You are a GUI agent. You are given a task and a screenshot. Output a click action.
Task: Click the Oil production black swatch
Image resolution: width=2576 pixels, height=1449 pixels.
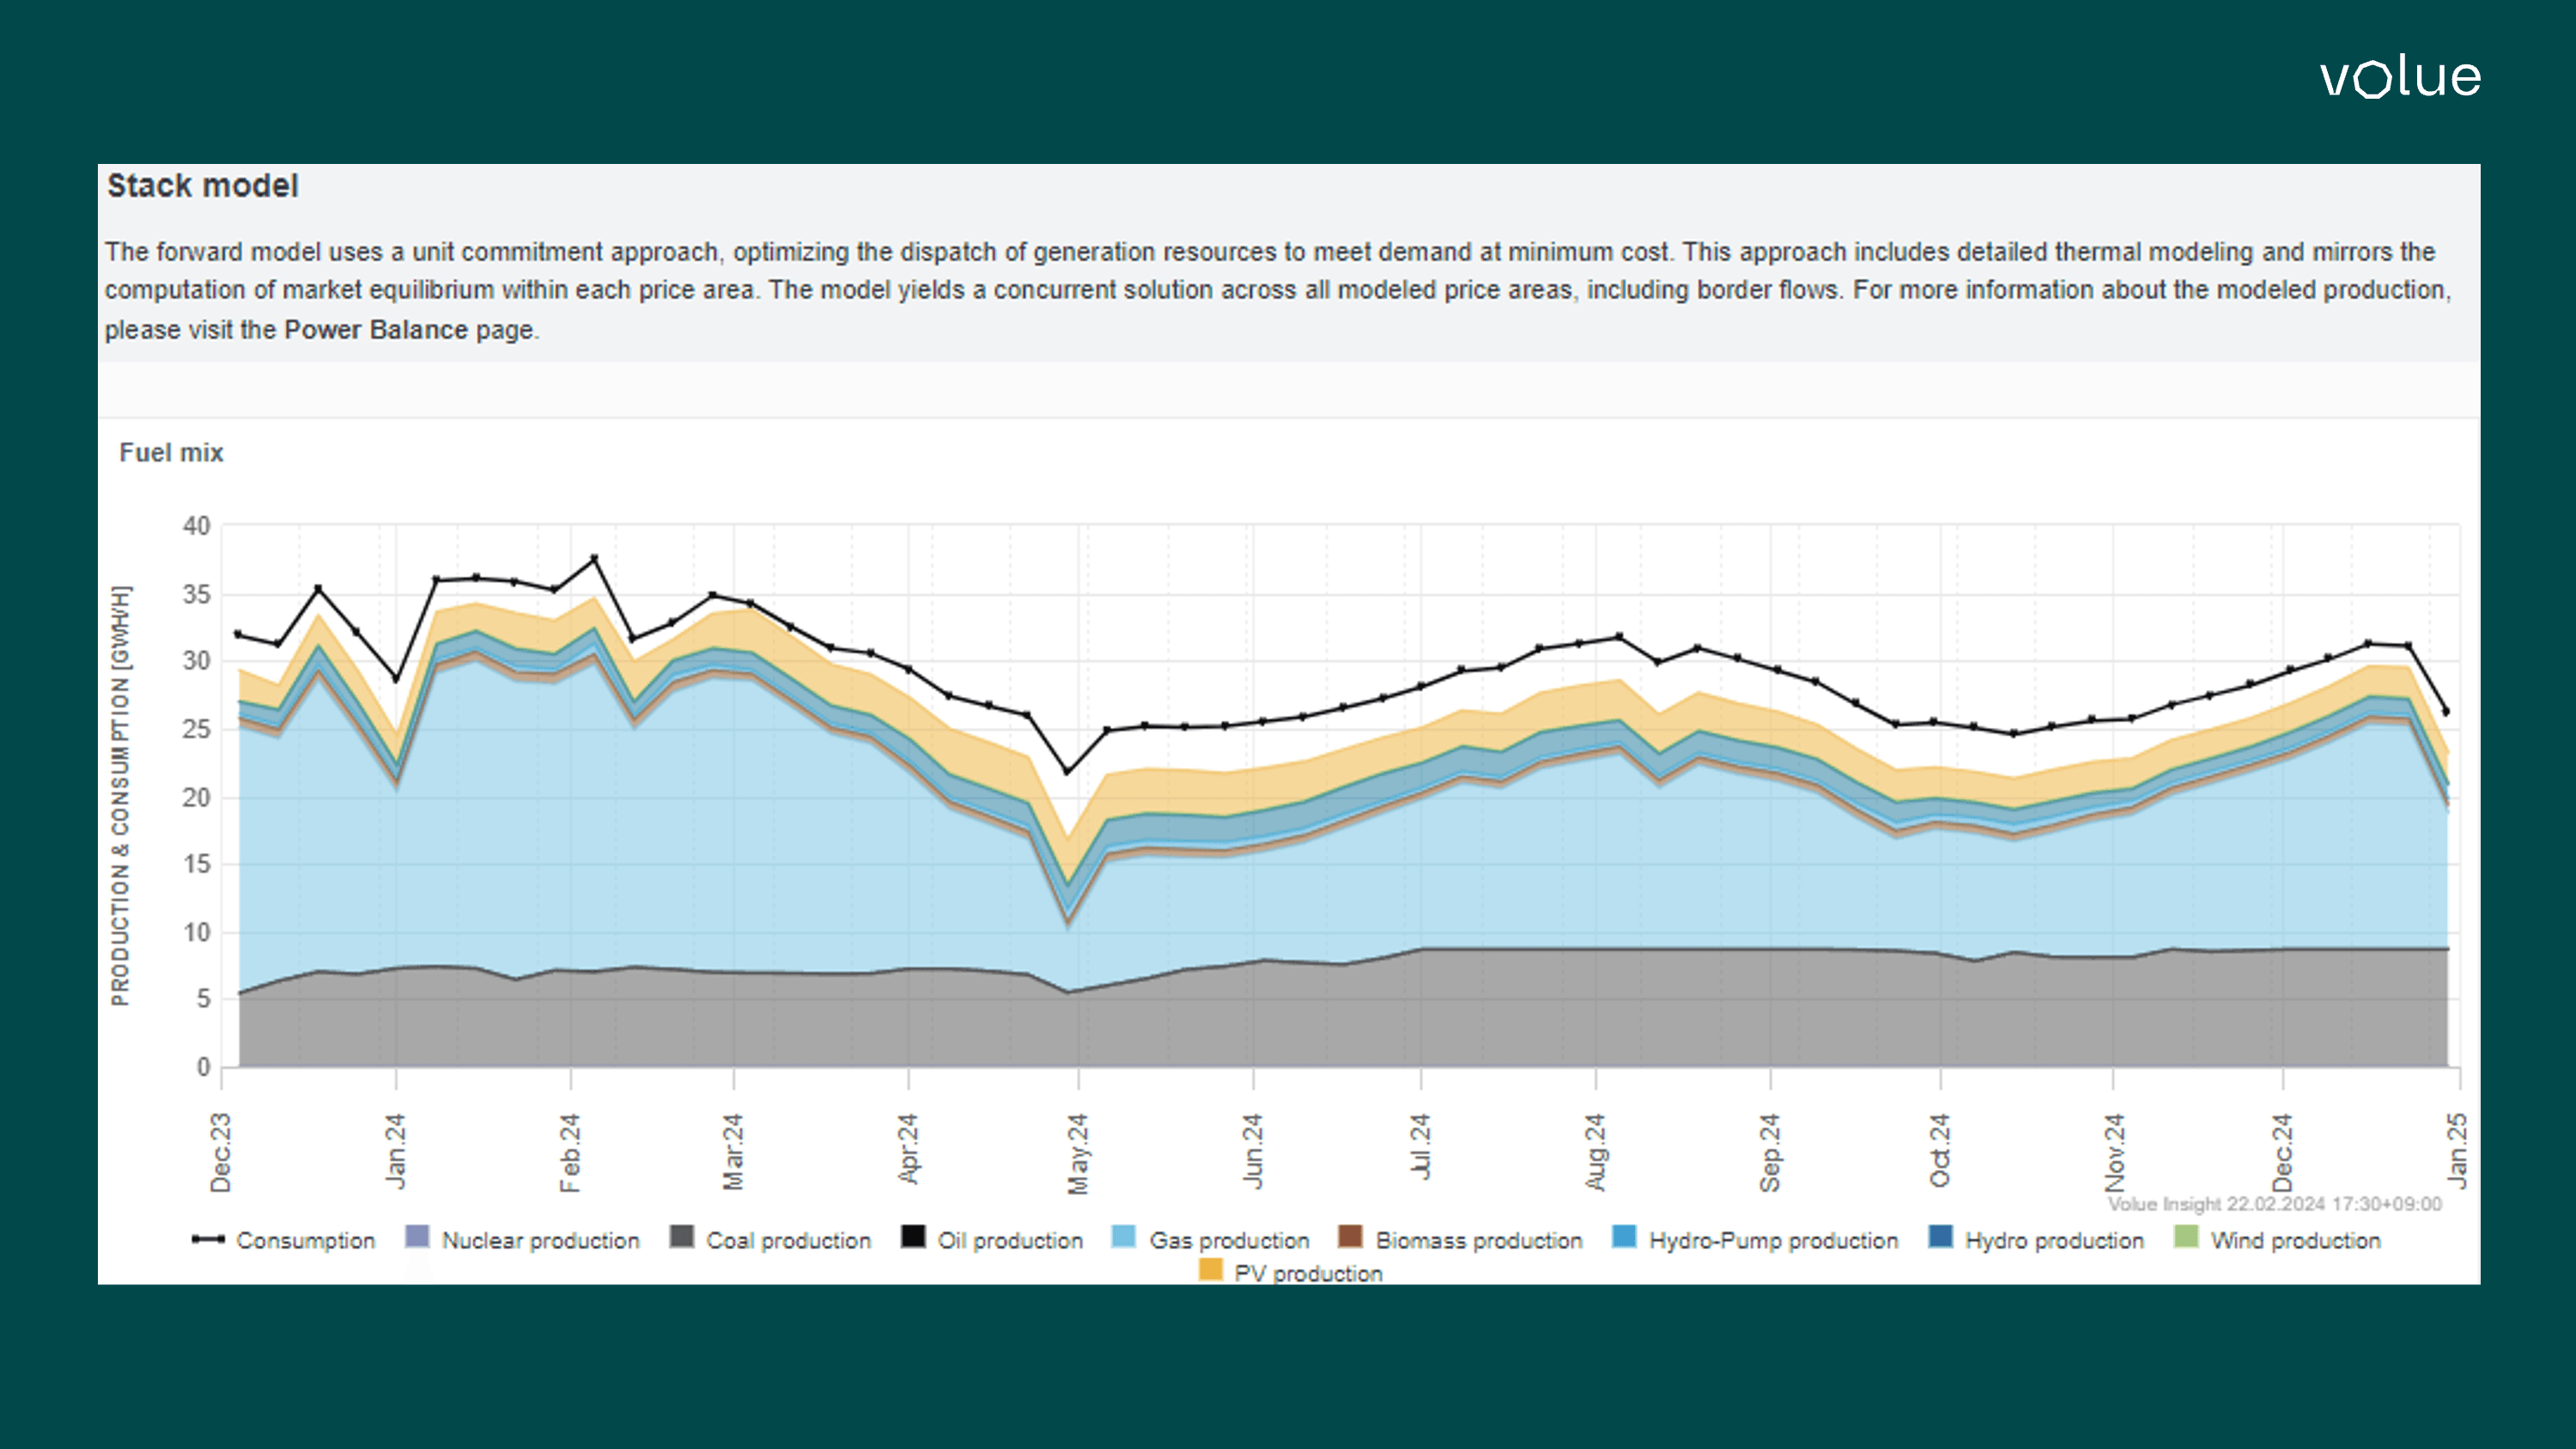[913, 1238]
